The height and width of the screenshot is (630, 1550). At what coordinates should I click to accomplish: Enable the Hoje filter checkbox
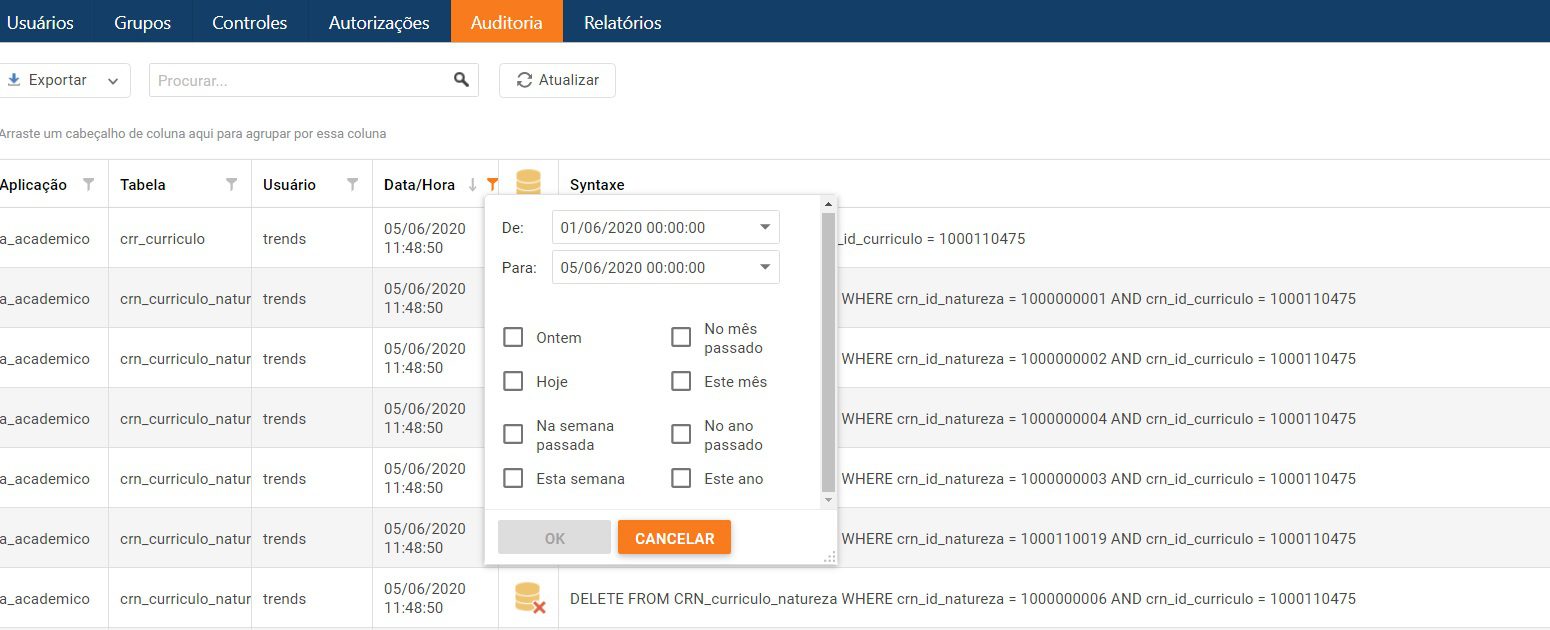tap(513, 382)
